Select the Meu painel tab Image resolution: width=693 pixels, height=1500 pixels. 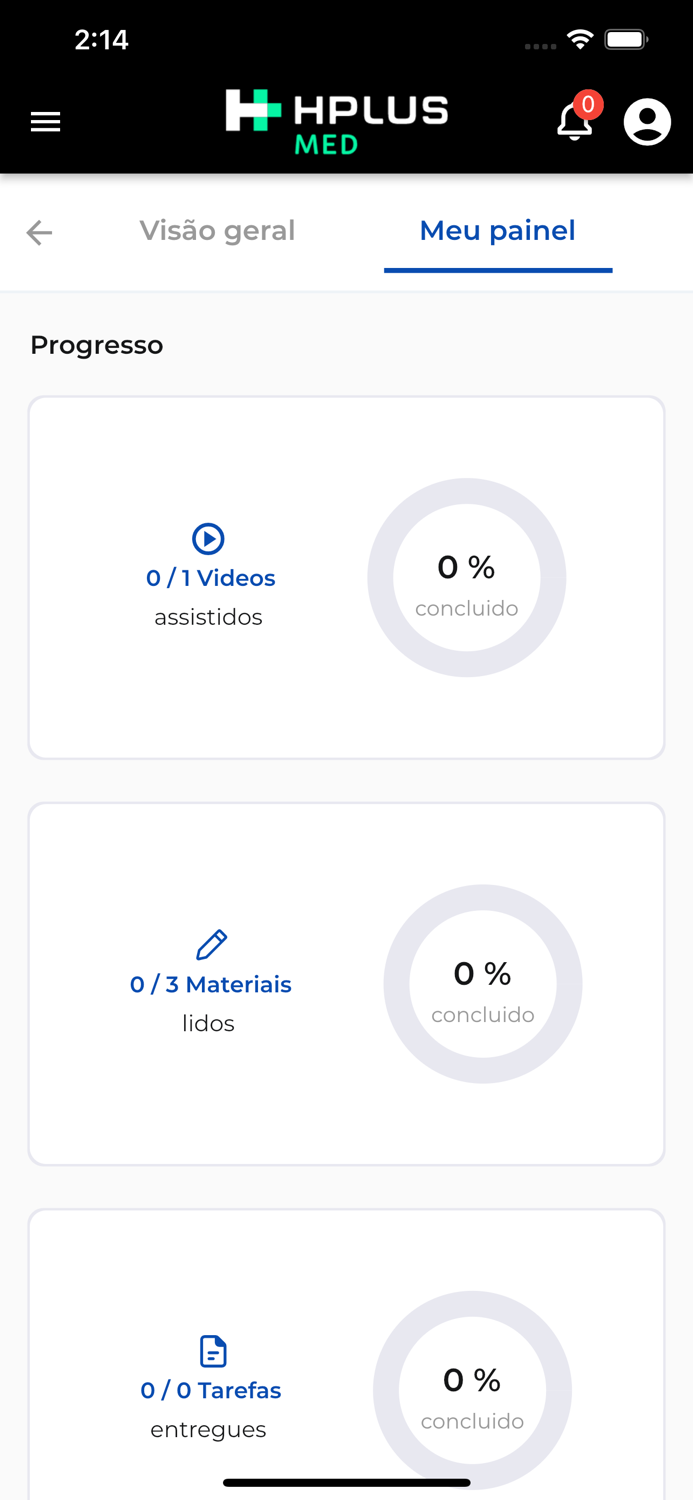click(497, 230)
